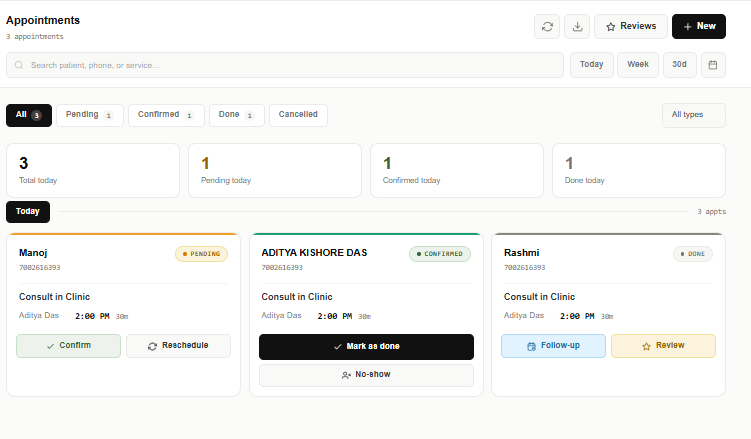Click the New appointment plus button
Screen dimensions: 751x439
pyautogui.click(x=699, y=27)
